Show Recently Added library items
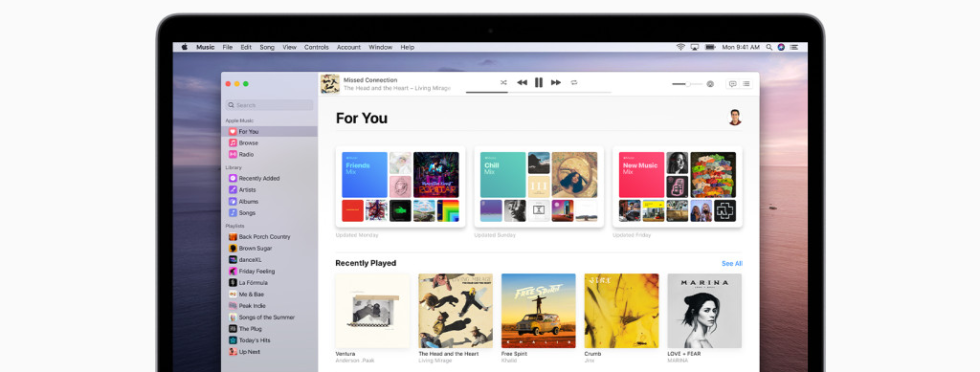Image resolution: width=980 pixels, height=372 pixels. [x=270, y=178]
